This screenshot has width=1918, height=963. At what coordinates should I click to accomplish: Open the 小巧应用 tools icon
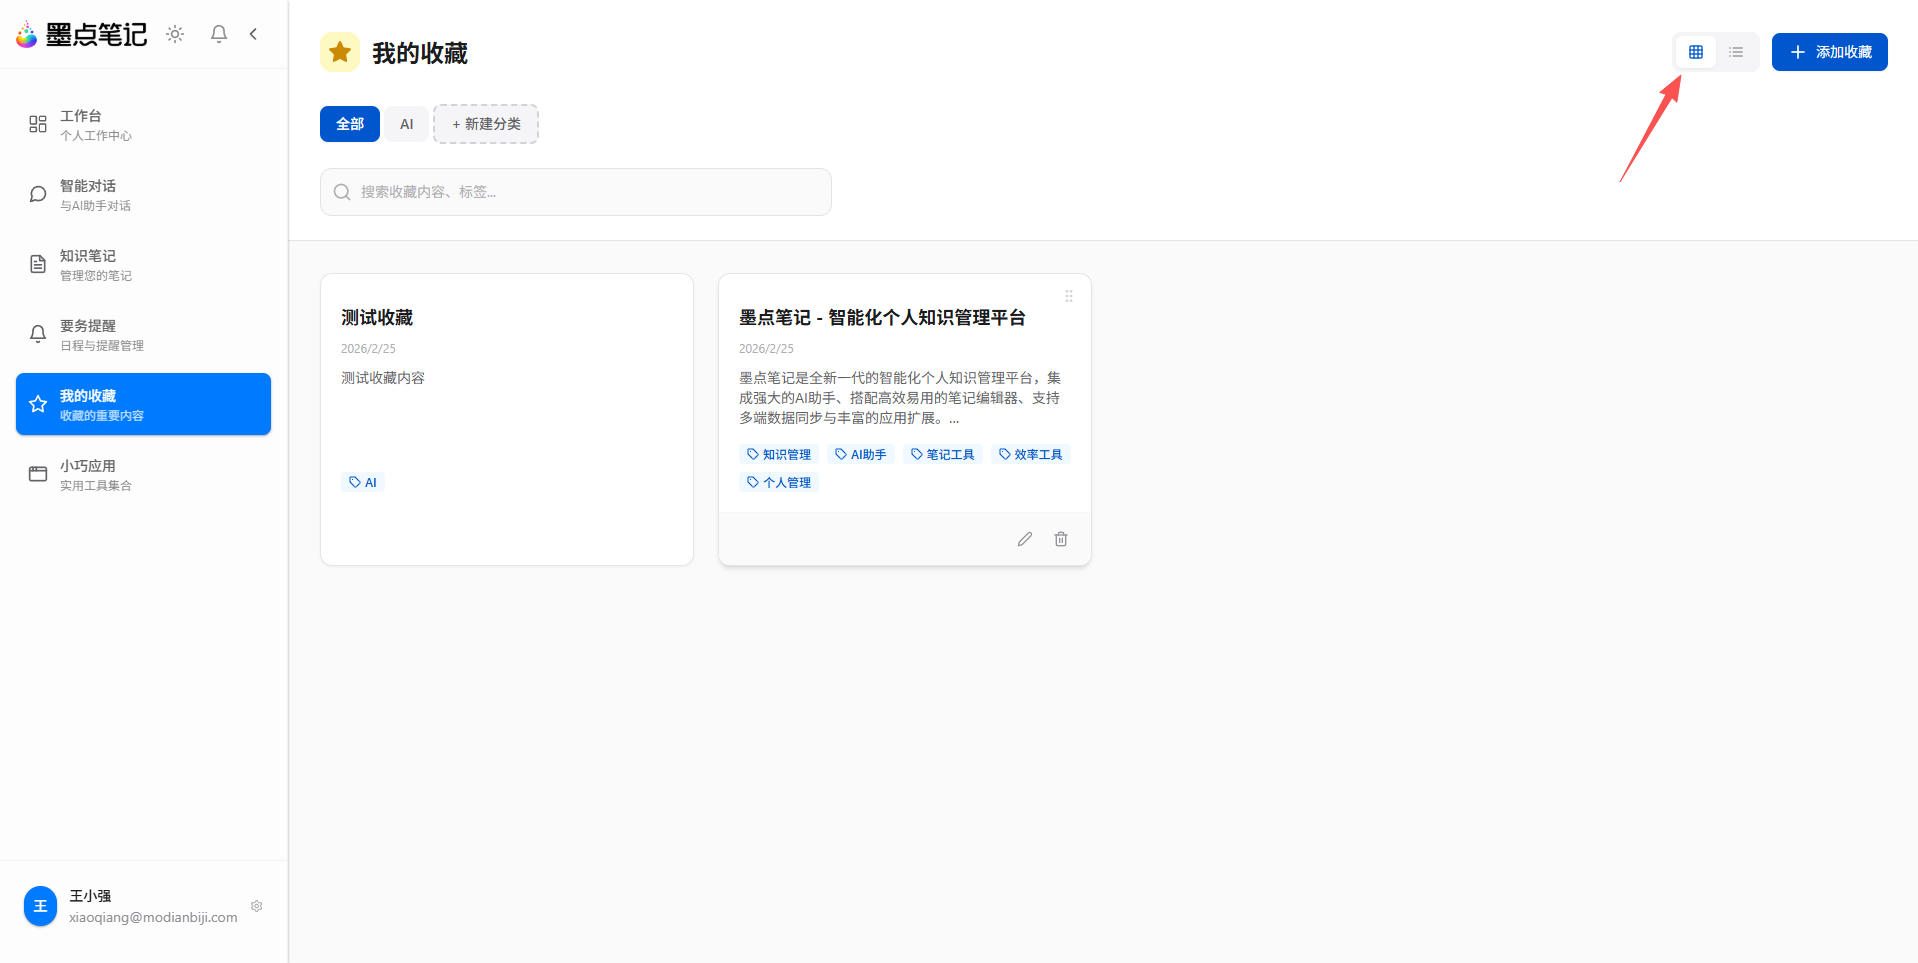point(38,473)
